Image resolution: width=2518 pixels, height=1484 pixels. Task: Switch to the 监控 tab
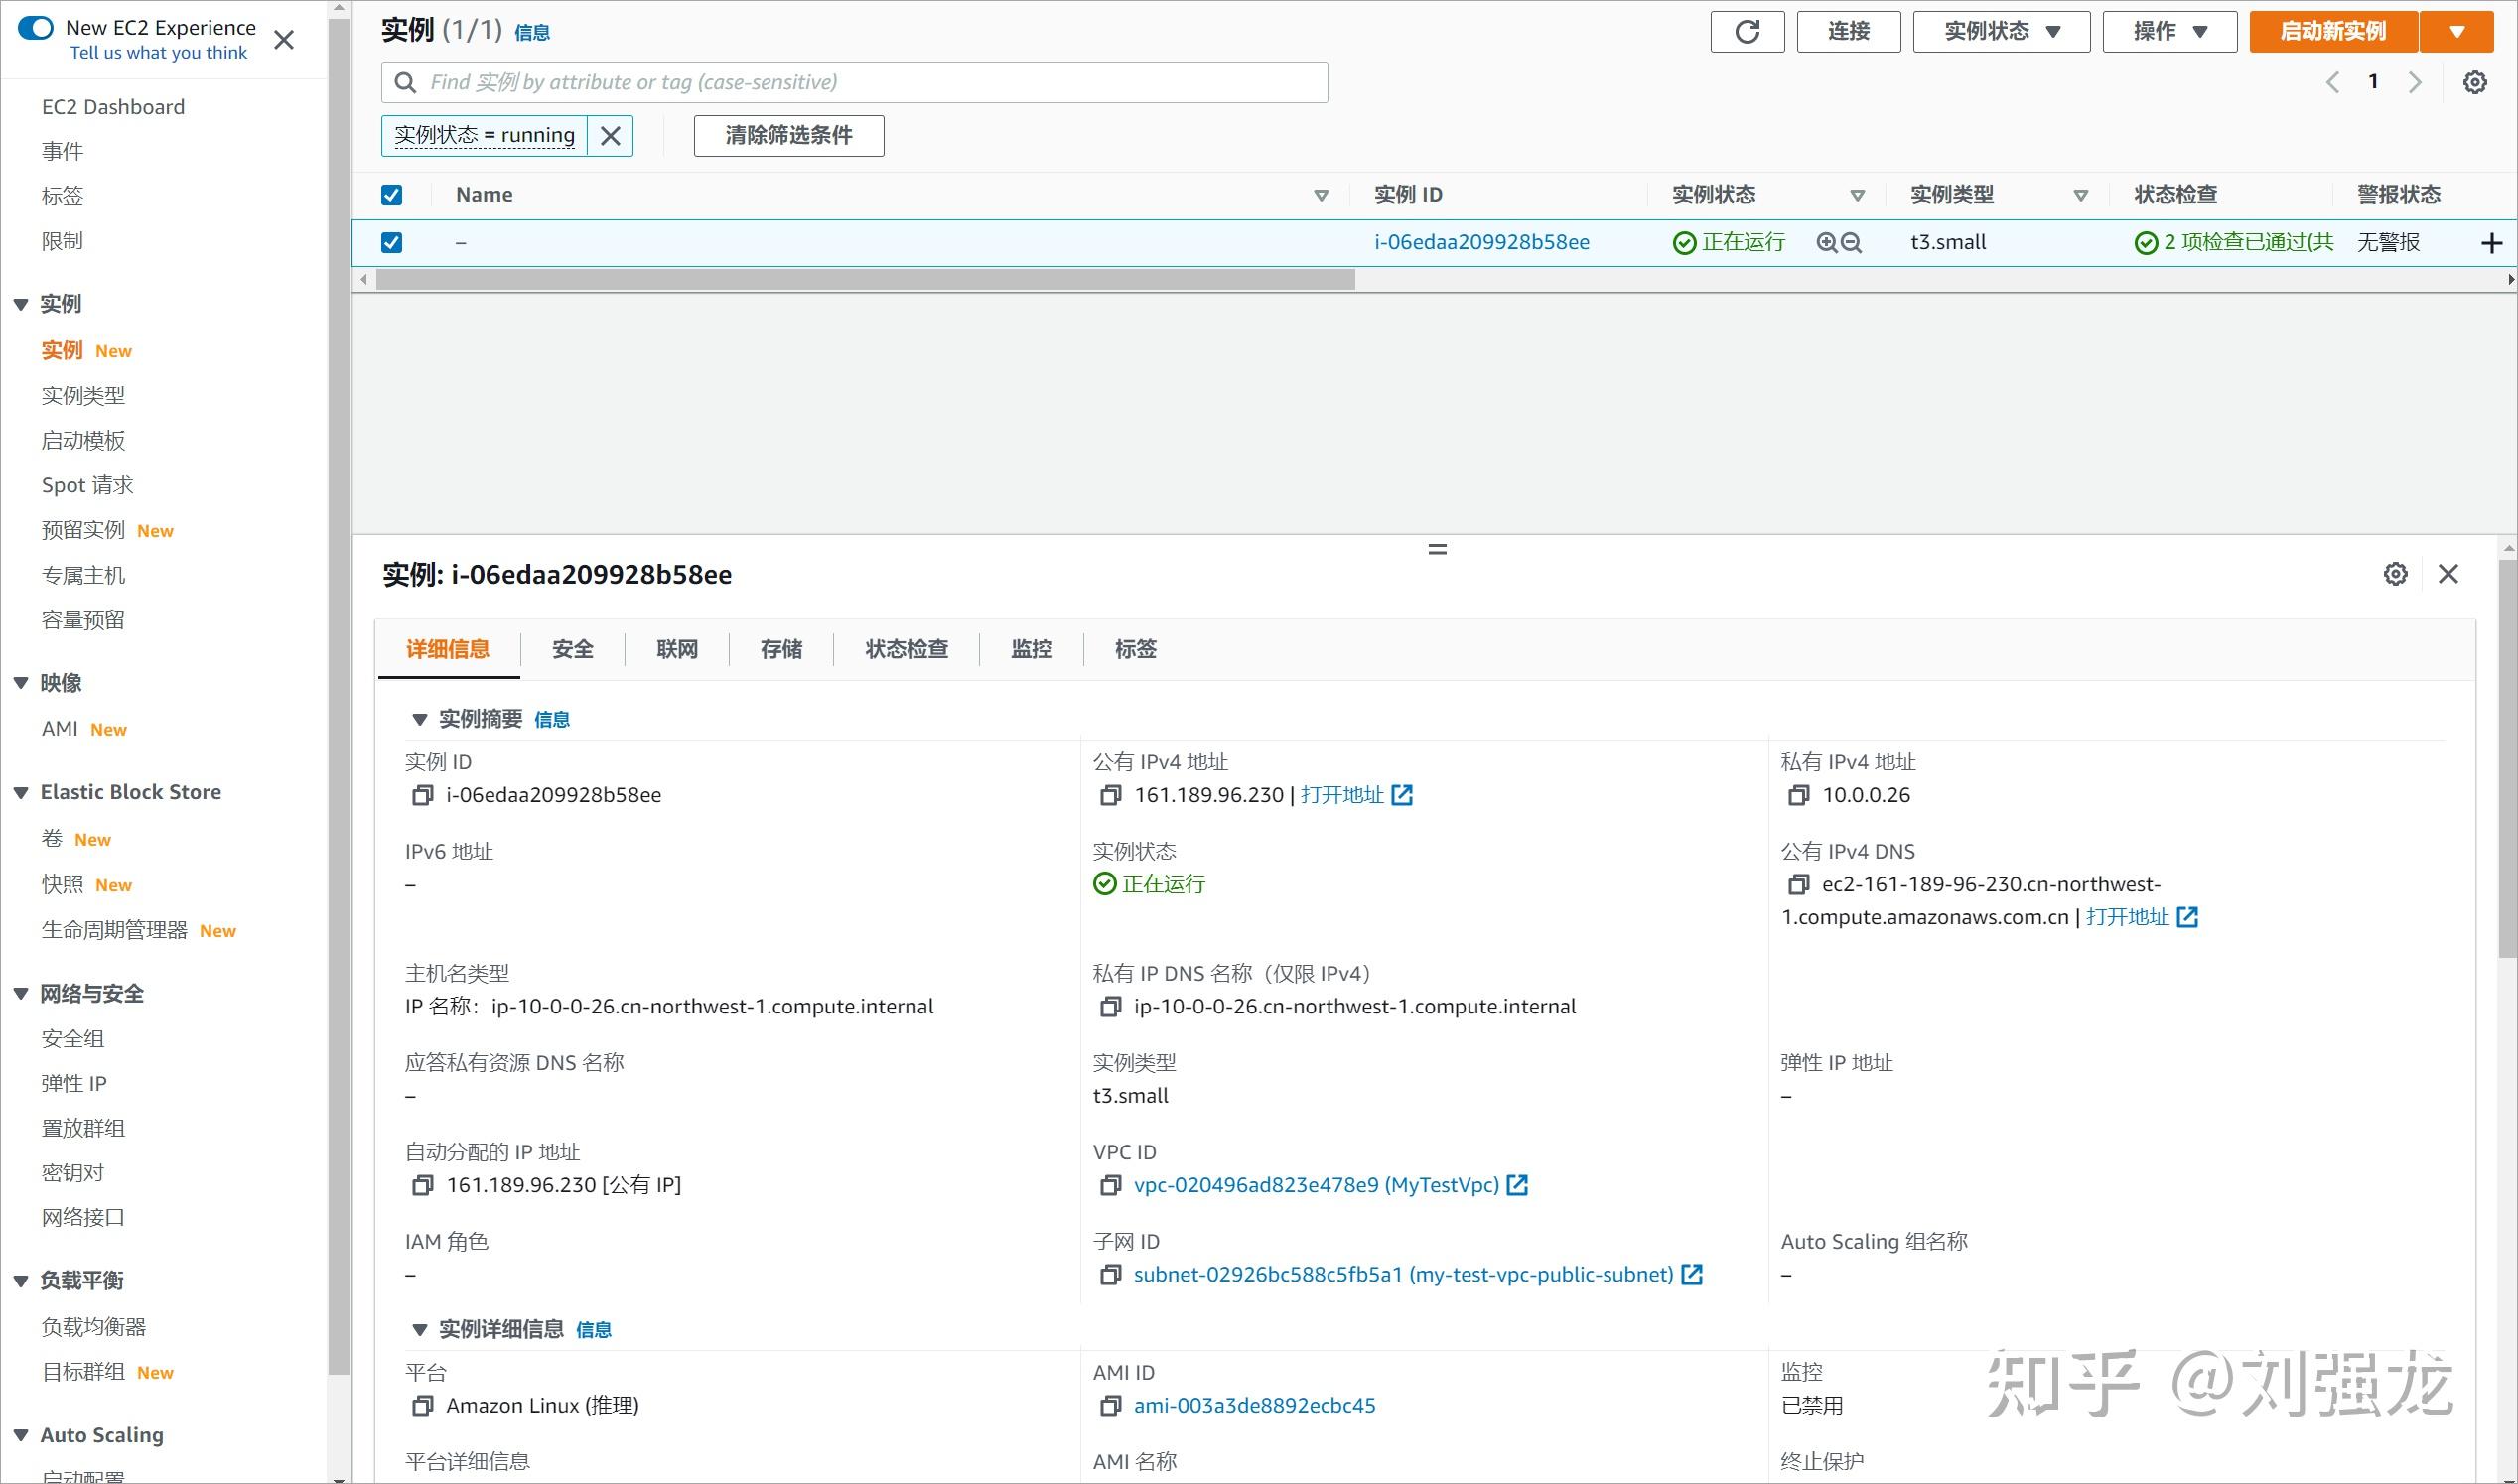1031,649
